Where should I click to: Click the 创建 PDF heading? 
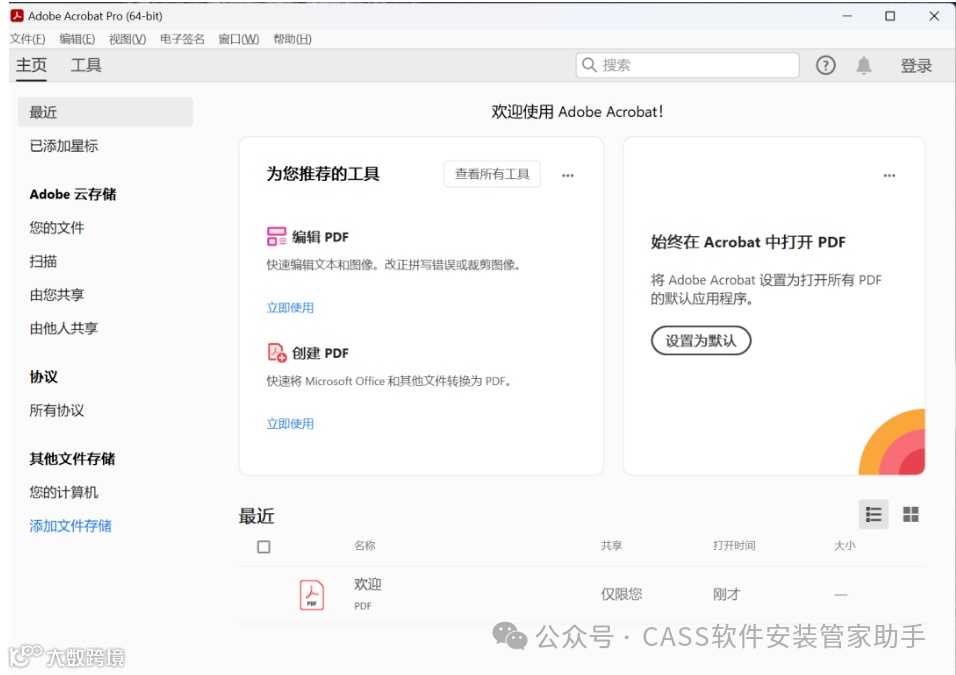pos(320,353)
